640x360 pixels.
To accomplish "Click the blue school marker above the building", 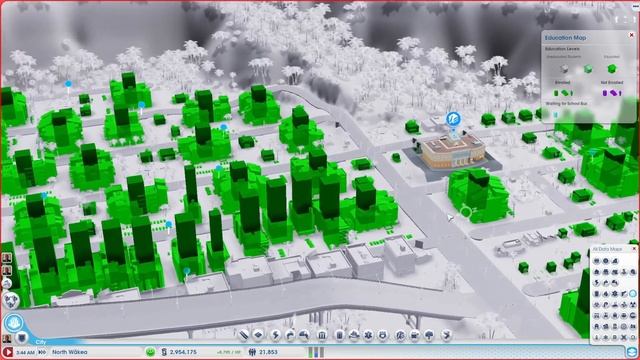I will [x=453, y=120].
